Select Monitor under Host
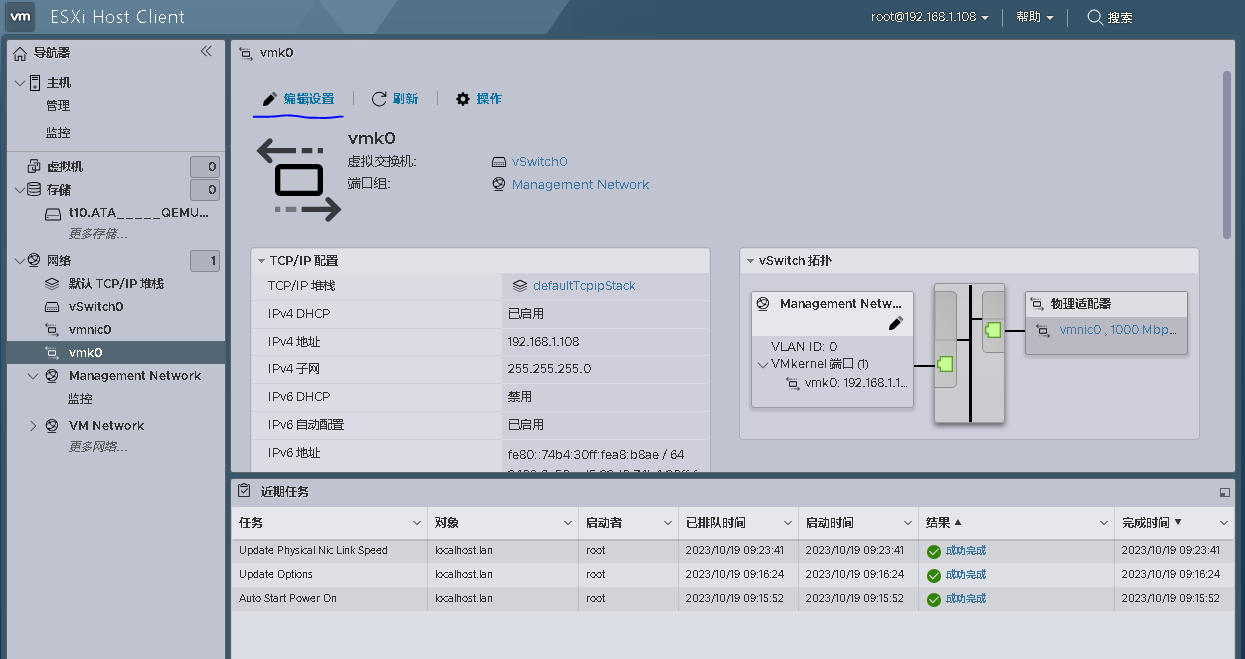 [58, 133]
